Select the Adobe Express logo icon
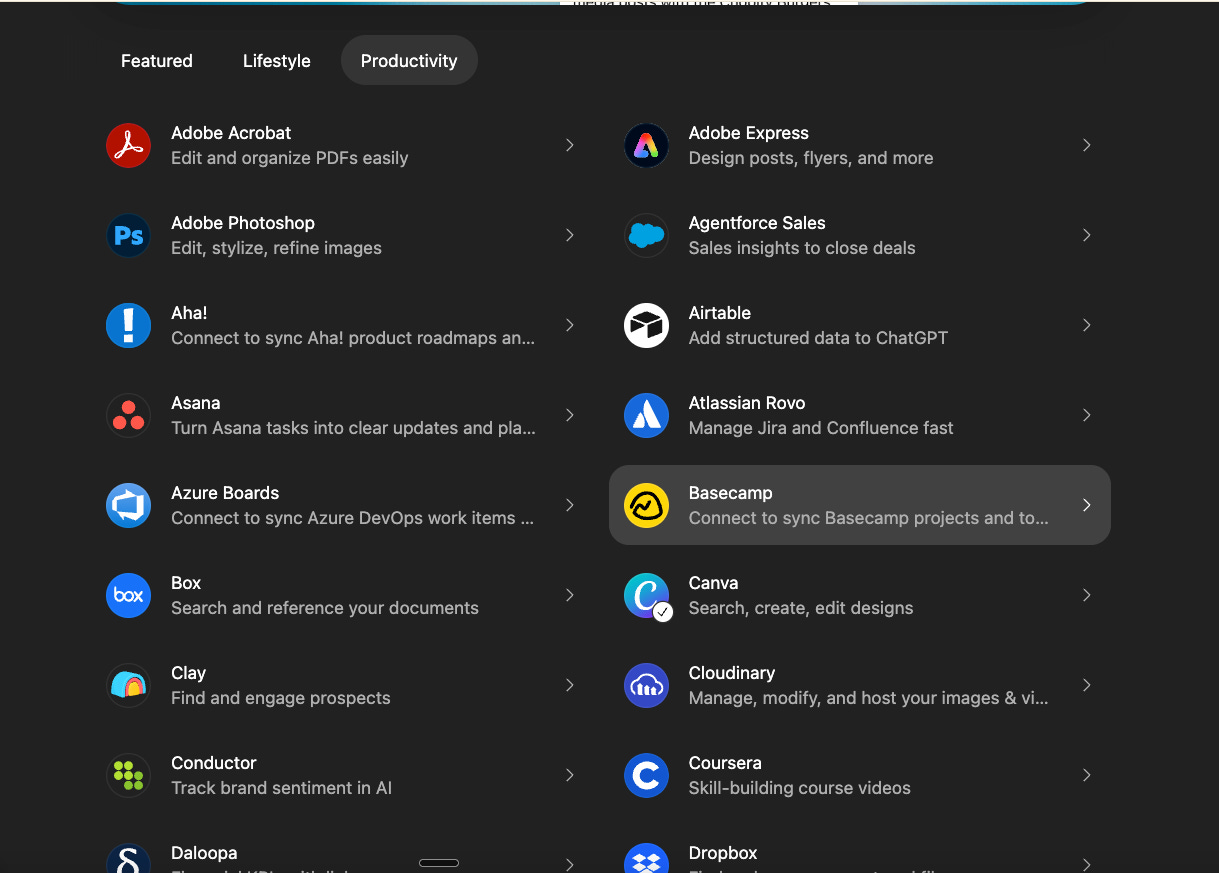 pos(646,145)
